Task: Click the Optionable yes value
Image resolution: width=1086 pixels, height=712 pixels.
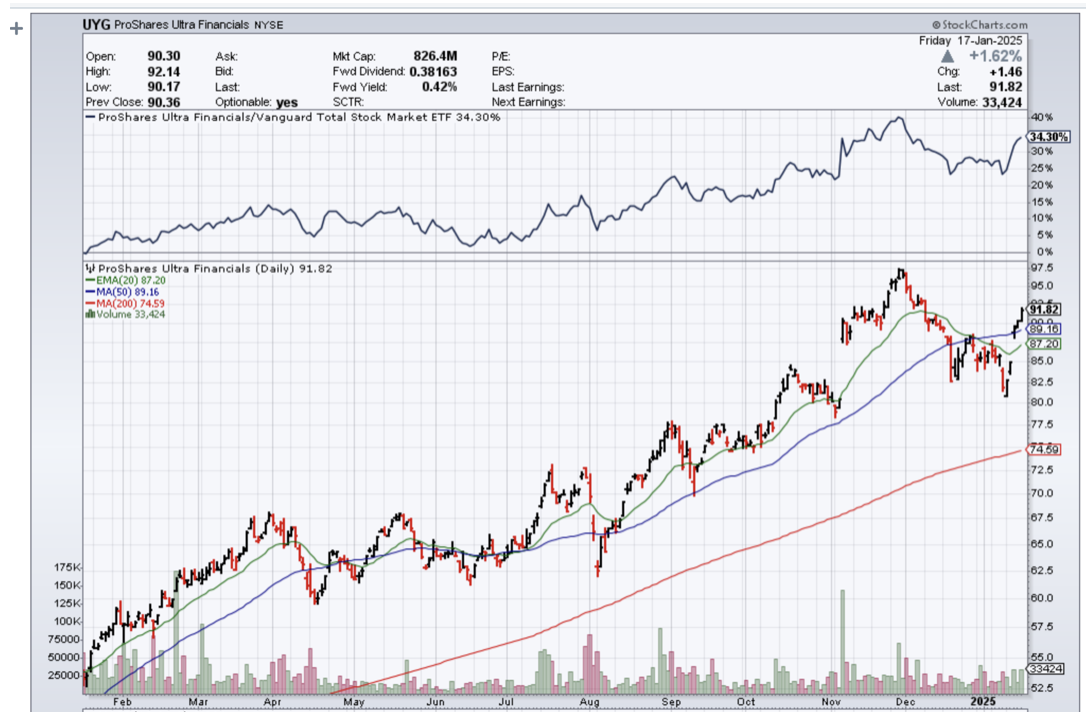Action: tap(286, 102)
